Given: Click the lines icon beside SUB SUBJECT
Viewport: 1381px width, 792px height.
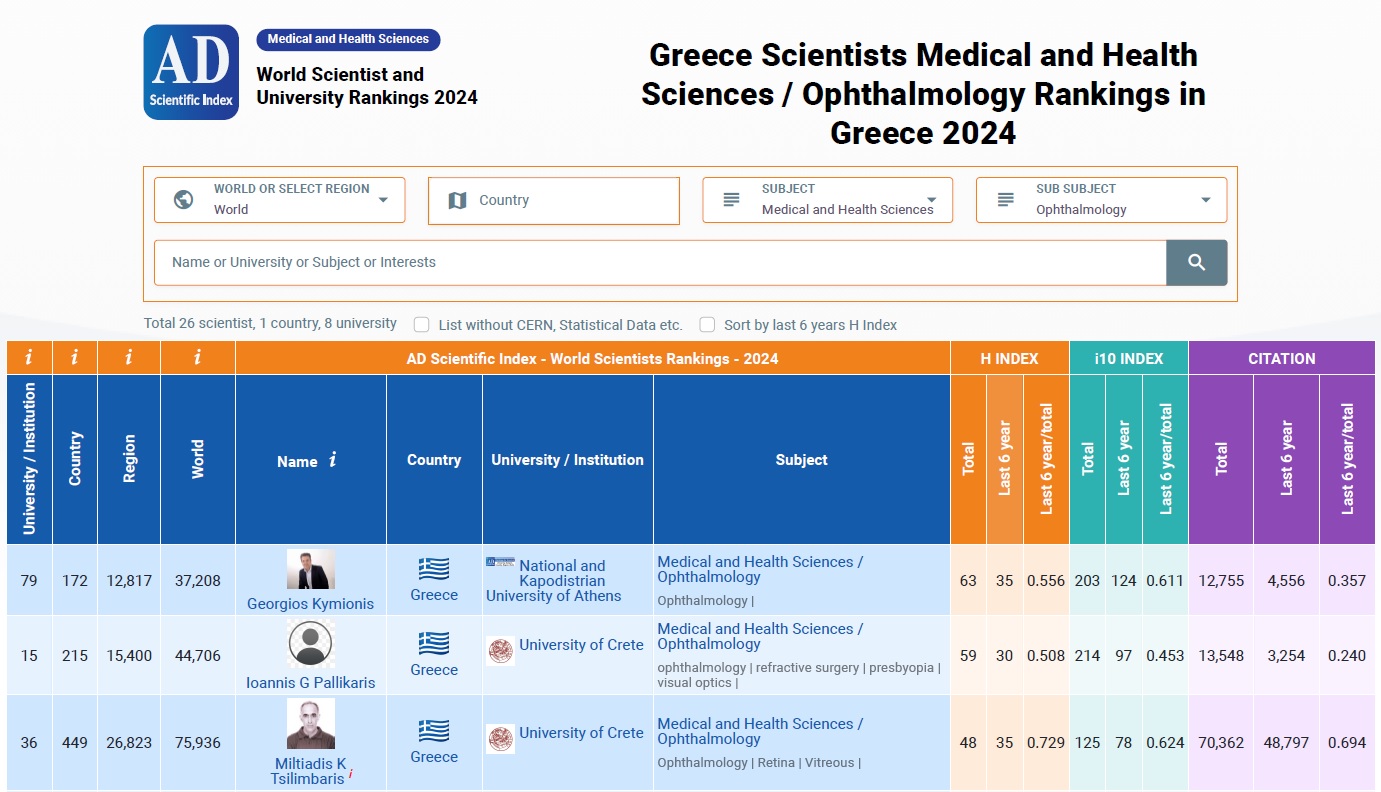Looking at the screenshot, I should (x=1006, y=199).
